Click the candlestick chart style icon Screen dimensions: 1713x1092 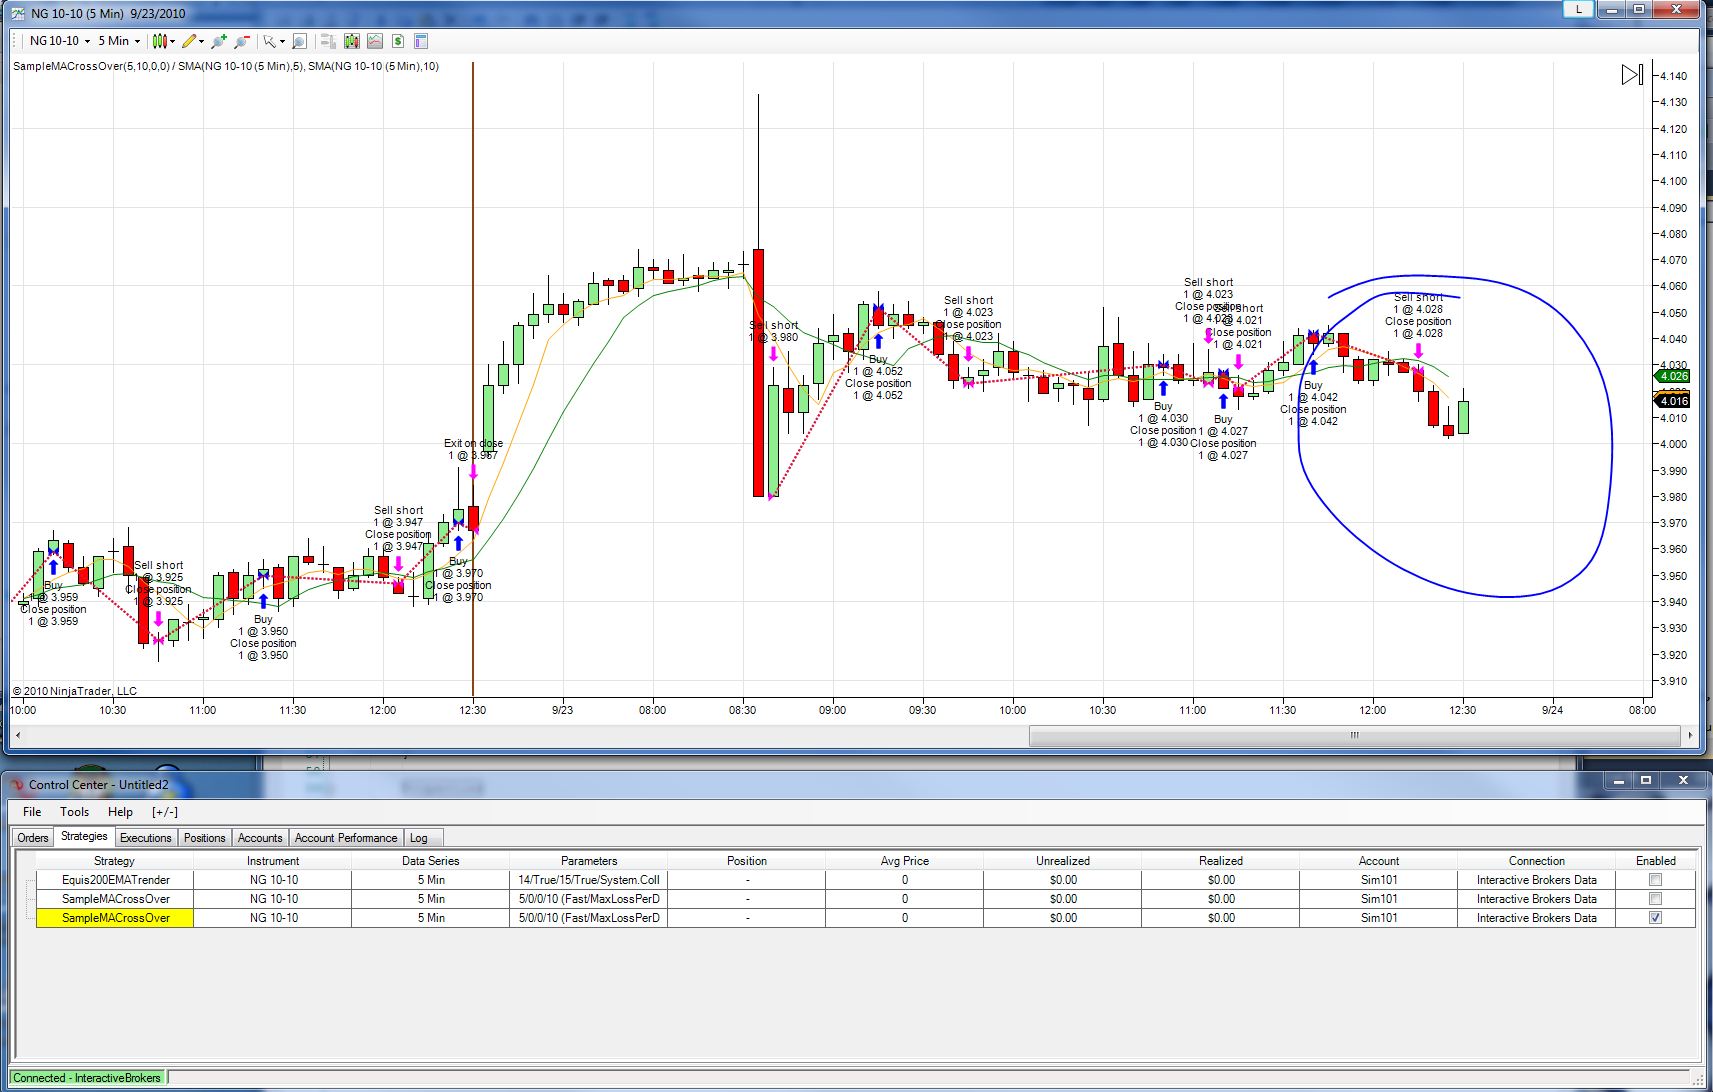[158, 41]
